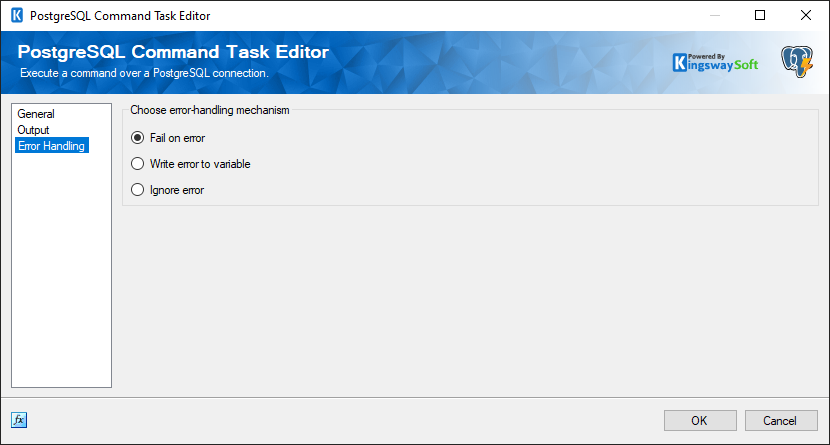The width and height of the screenshot is (830, 445).
Task: Click the "PostgreSQL Command Task Editor" banner heading
Action: [173, 52]
